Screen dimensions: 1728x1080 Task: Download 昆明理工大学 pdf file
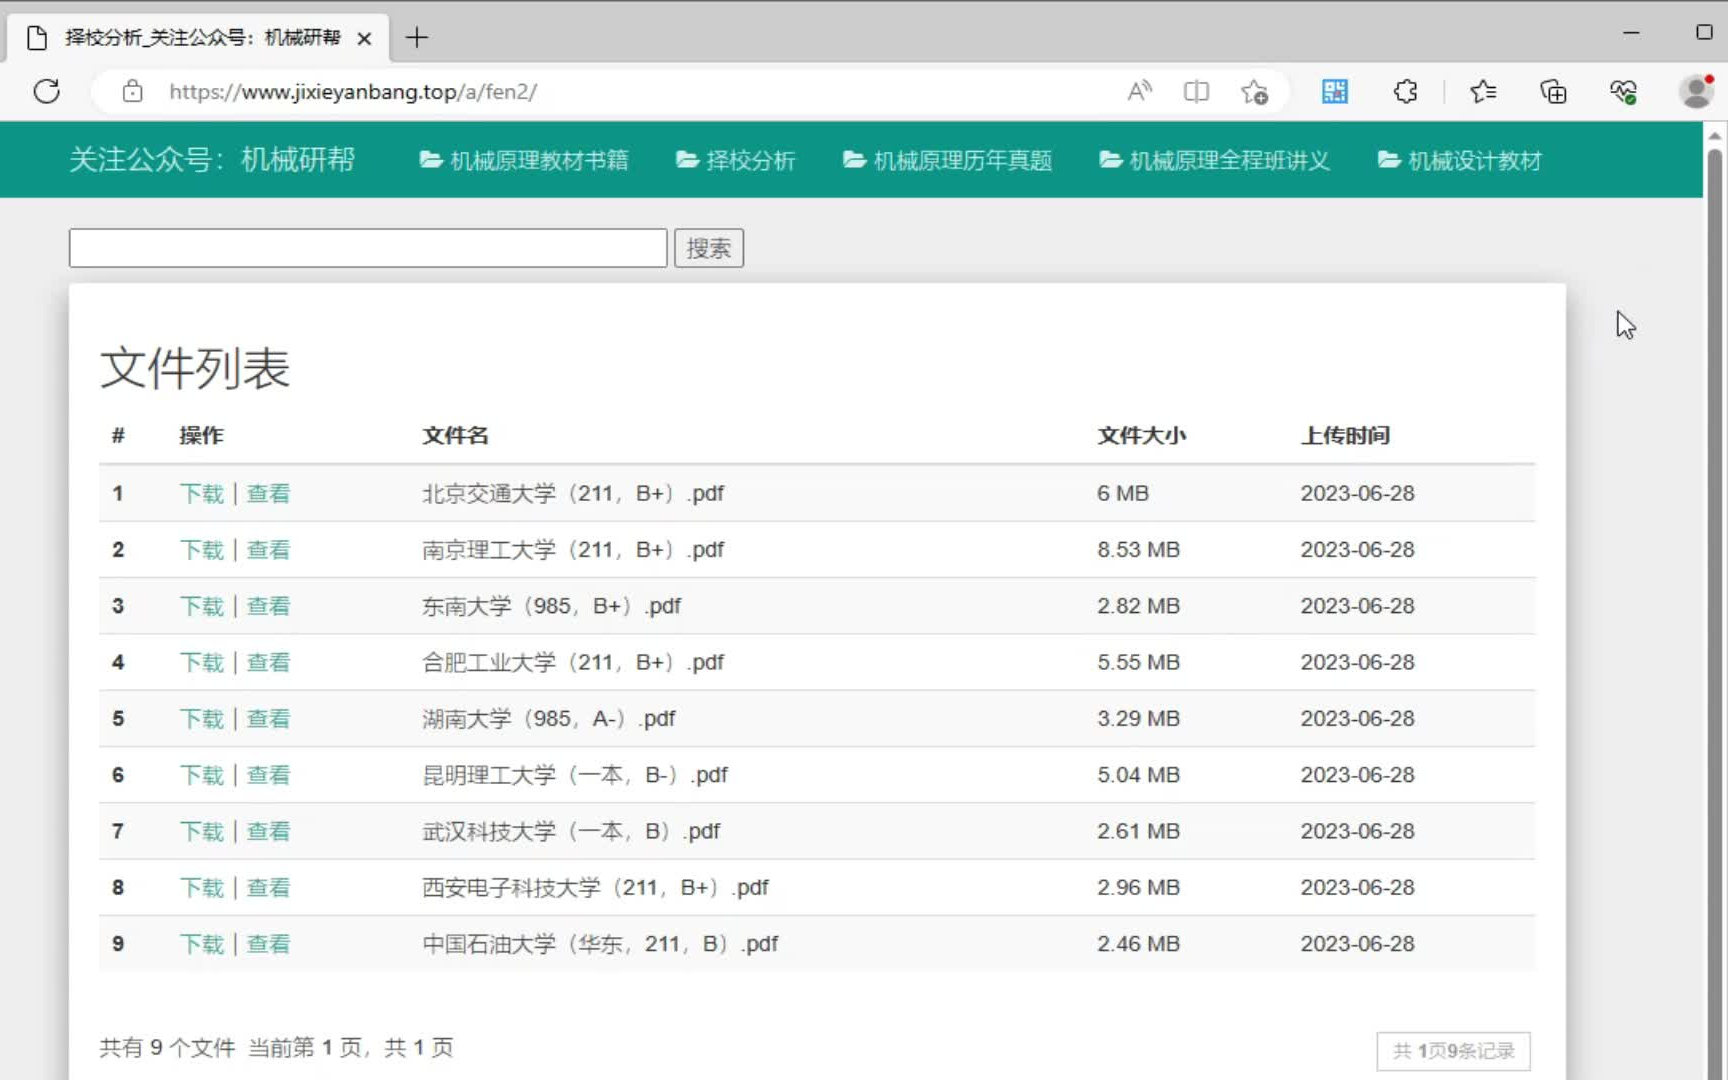pos(202,775)
